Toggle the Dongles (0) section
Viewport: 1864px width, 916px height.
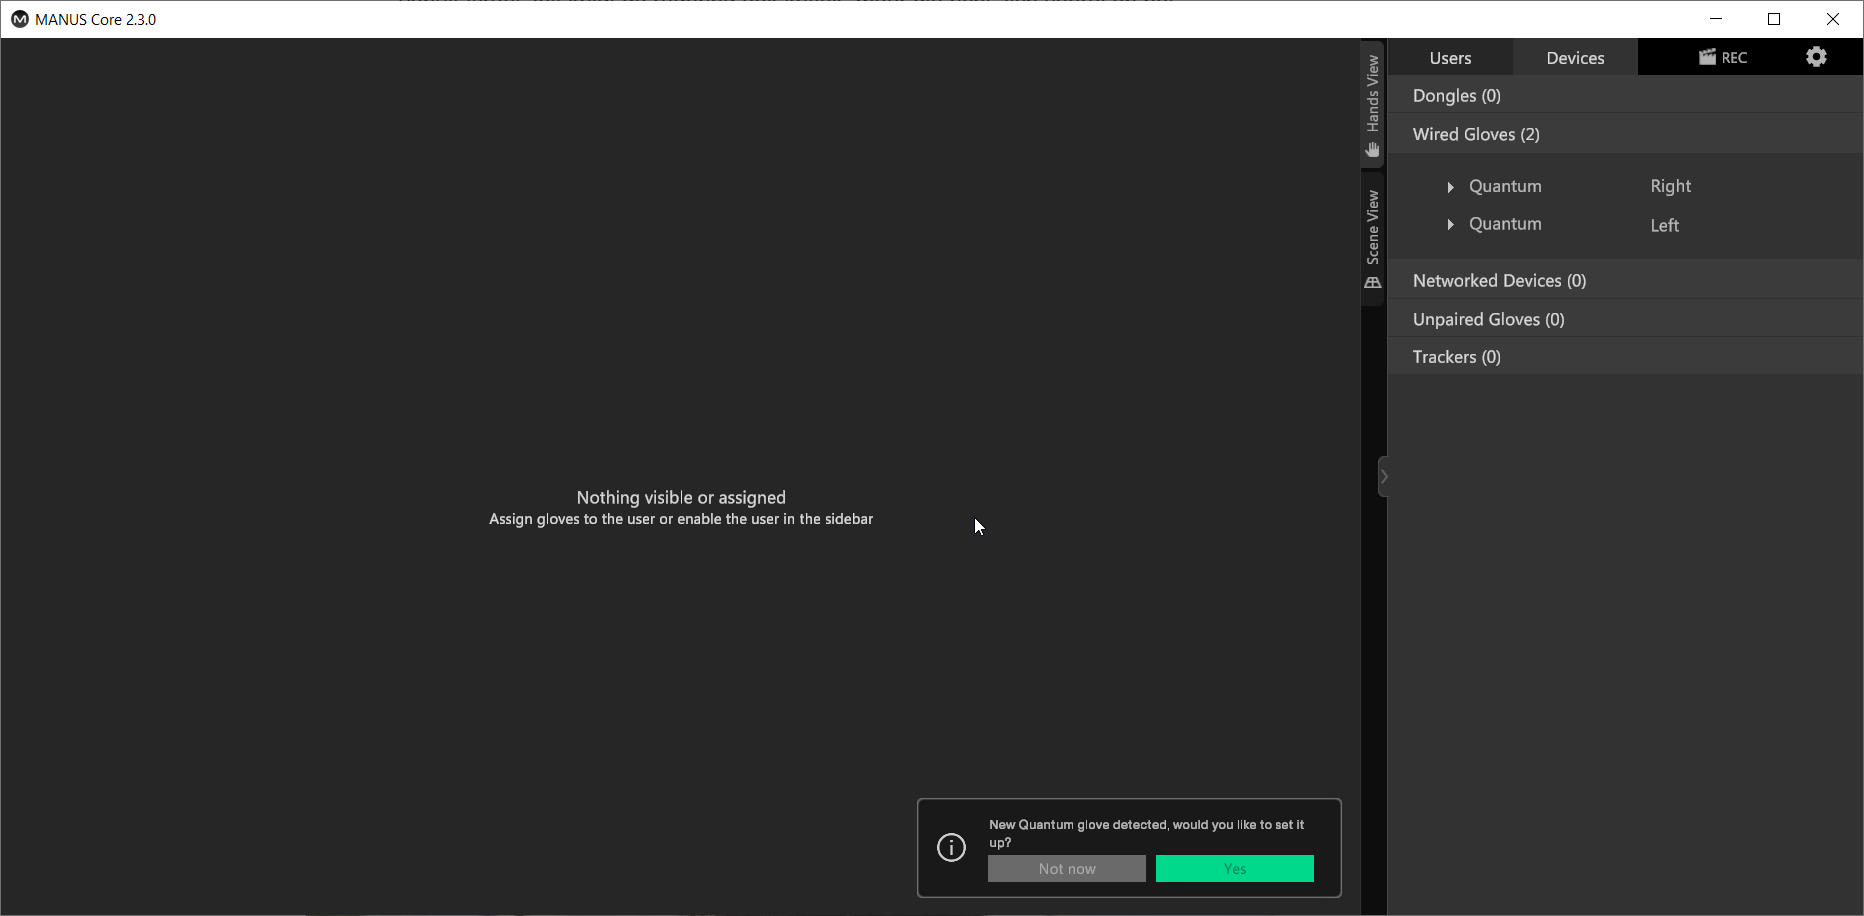1456,96
